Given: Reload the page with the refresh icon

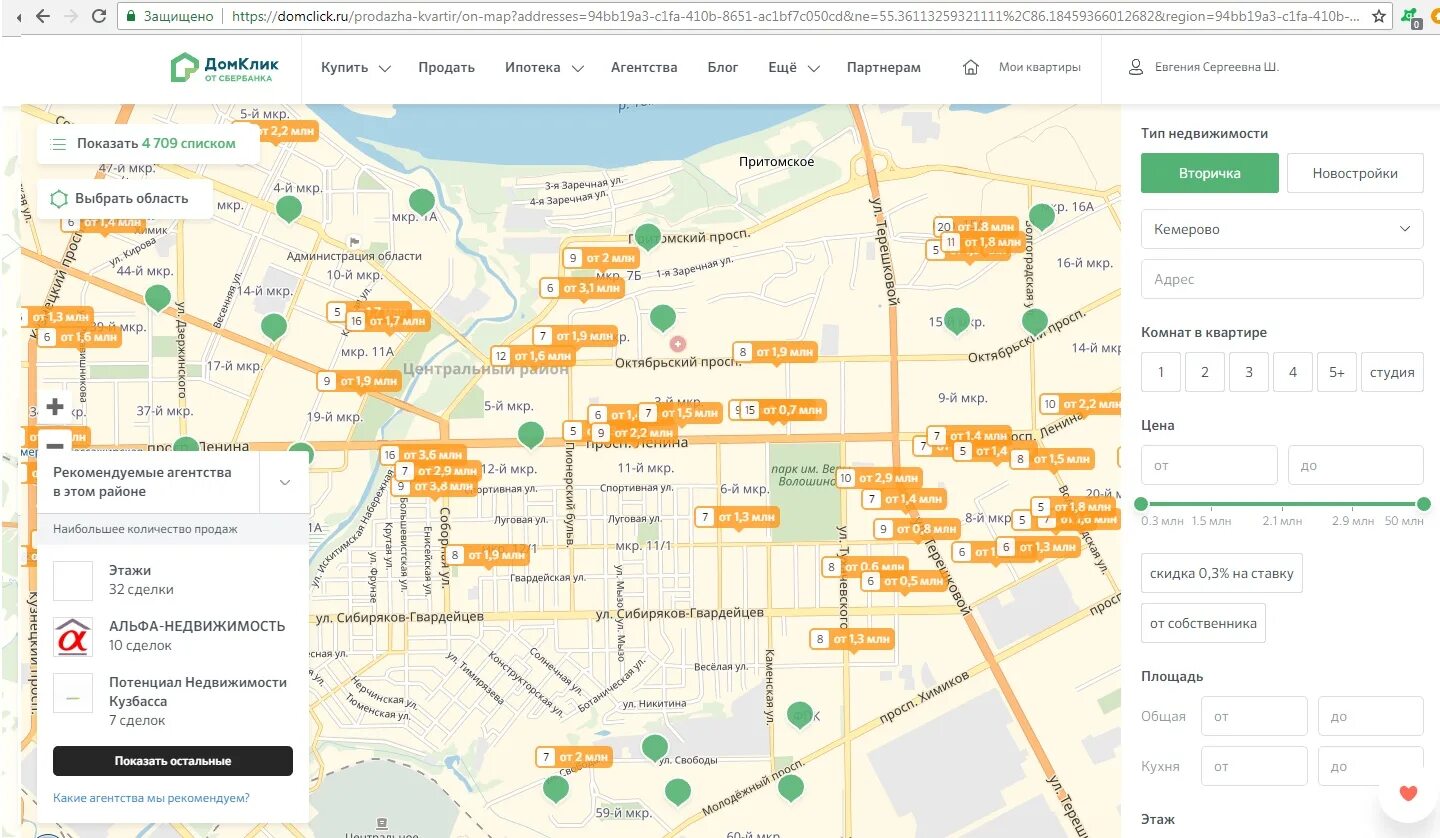Looking at the screenshot, I should (x=98, y=16).
